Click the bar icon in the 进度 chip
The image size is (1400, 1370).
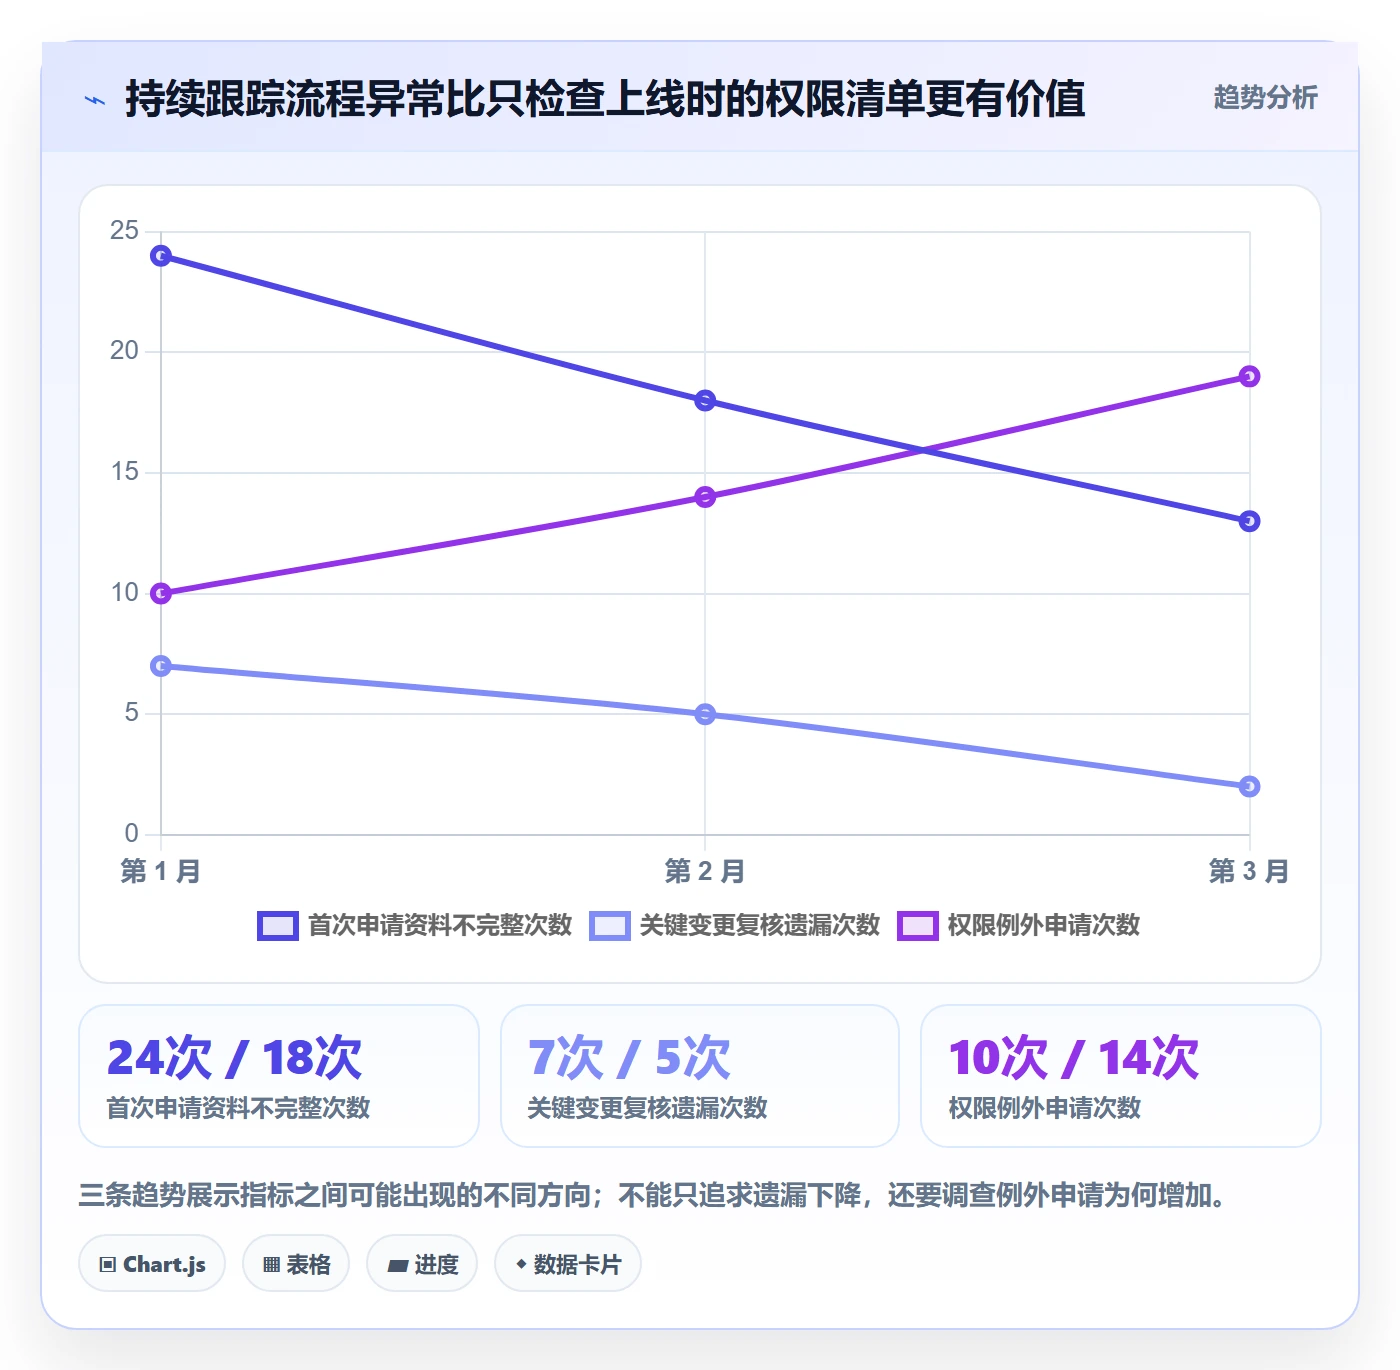397,1266
